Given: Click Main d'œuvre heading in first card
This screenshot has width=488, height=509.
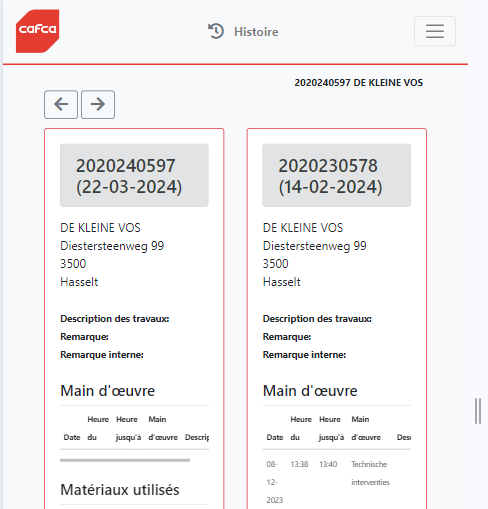Looking at the screenshot, I should coord(108,391).
